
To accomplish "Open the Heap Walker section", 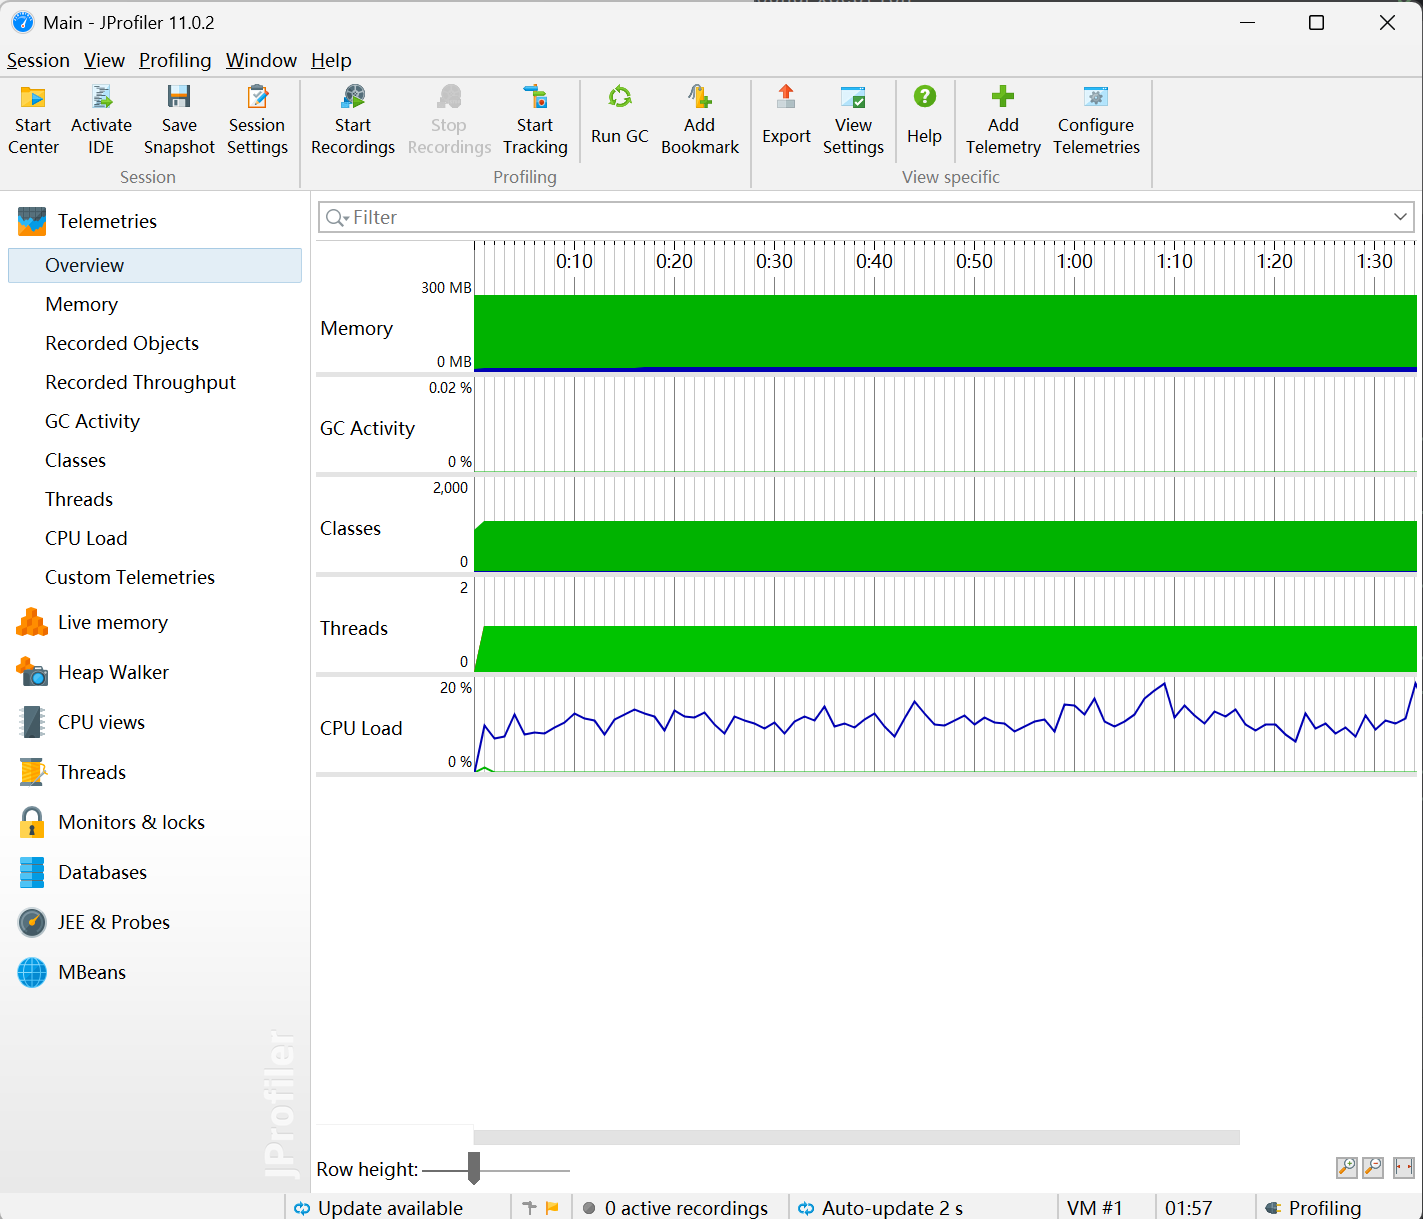I will pyautogui.click(x=113, y=672).
